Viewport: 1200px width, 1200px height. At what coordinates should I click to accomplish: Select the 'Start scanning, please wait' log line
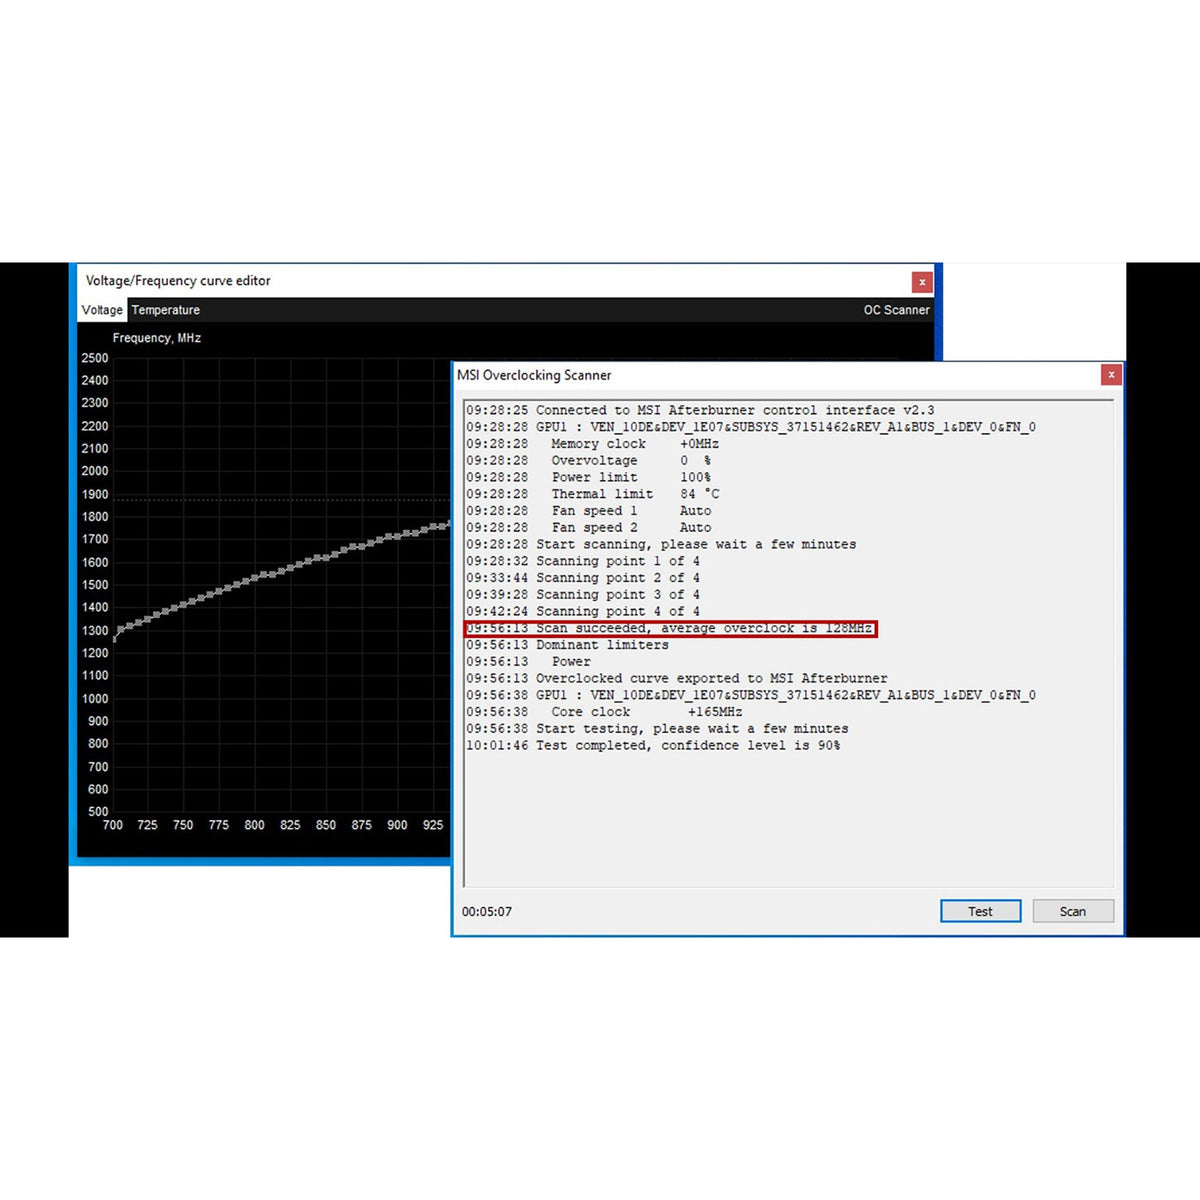click(661, 545)
